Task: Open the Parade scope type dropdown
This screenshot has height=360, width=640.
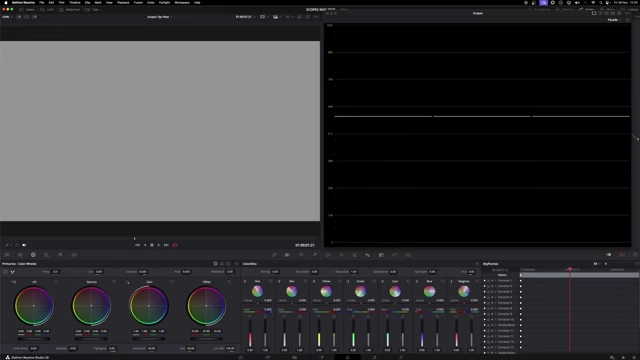Action: tap(614, 20)
